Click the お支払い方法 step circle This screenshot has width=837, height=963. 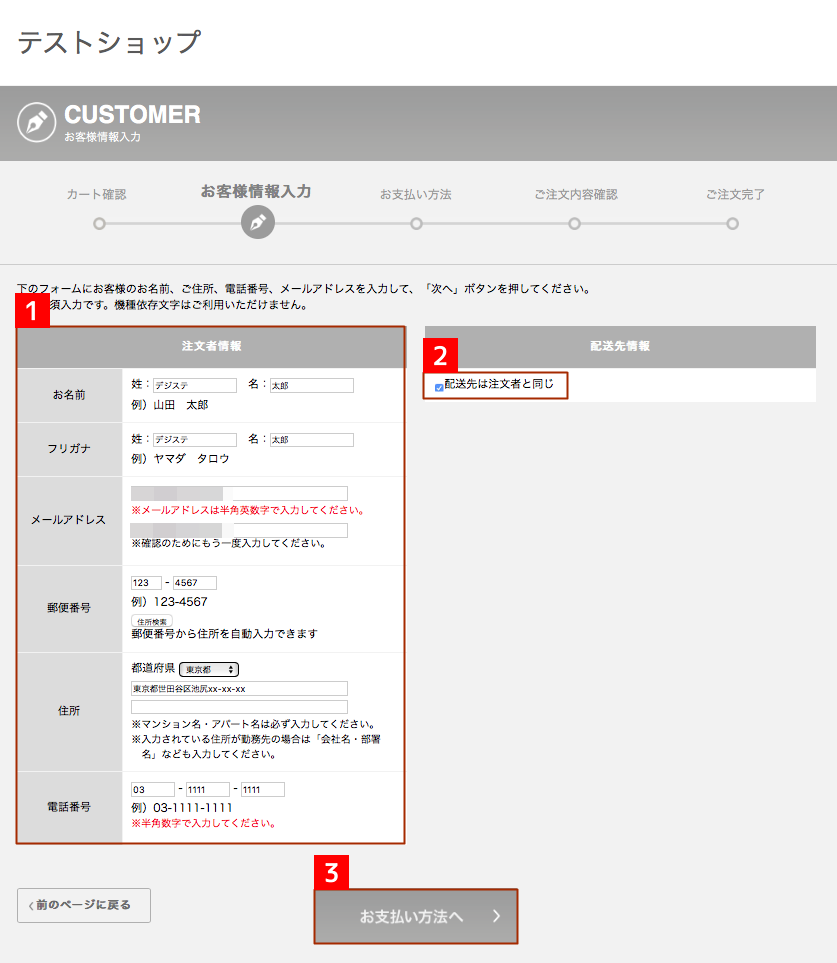pos(416,224)
